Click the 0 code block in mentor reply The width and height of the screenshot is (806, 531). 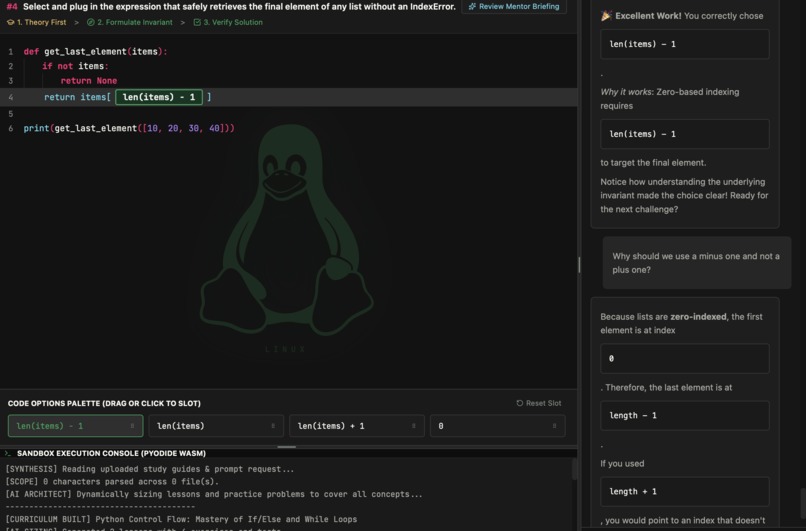[685, 358]
